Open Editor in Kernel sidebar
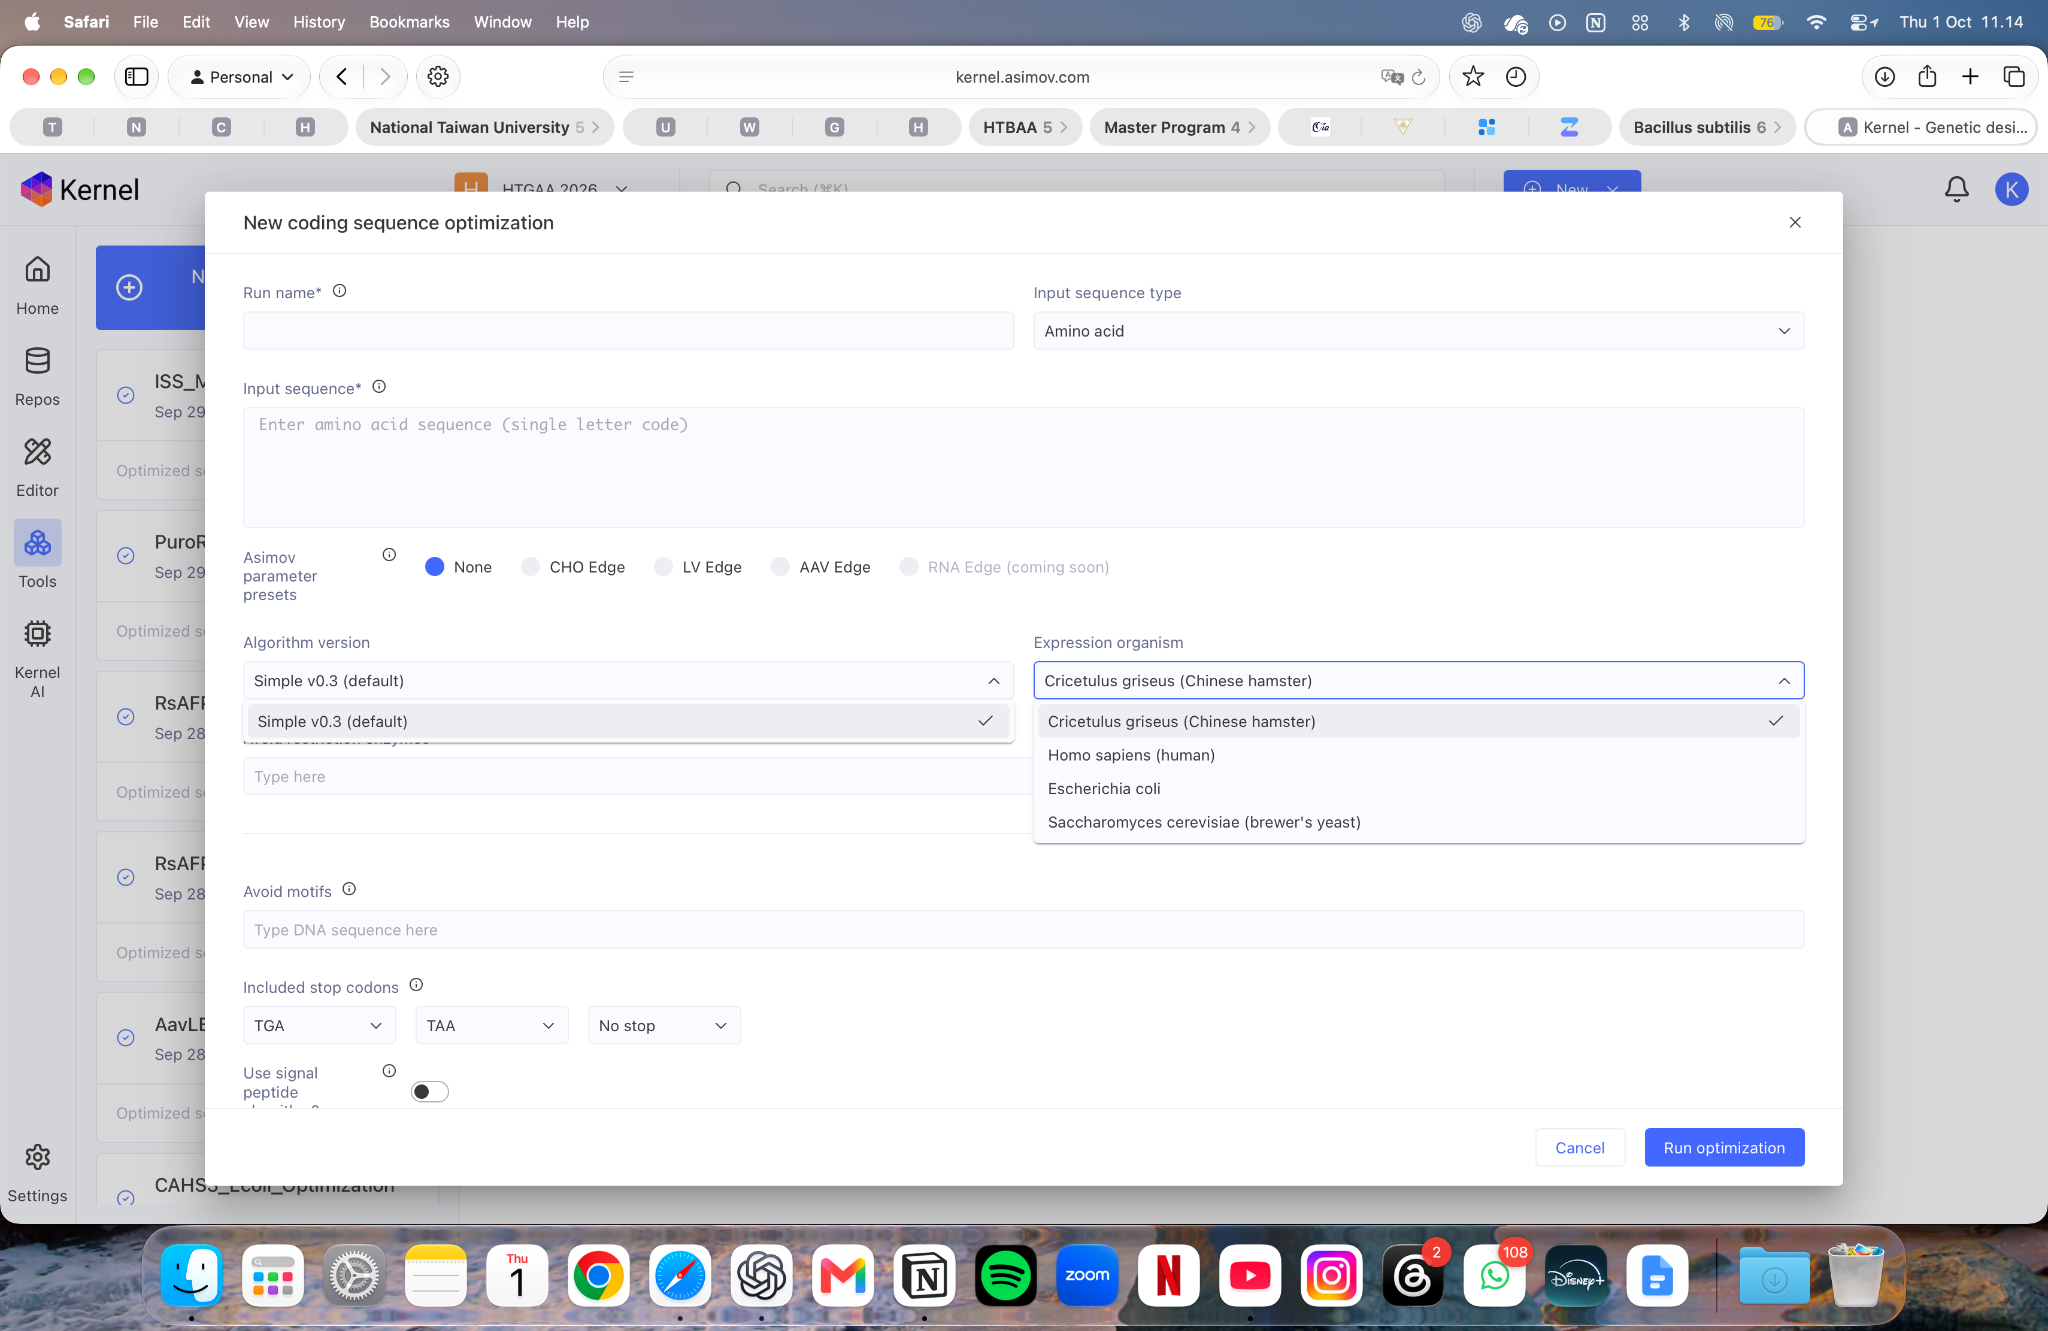The width and height of the screenshot is (2048, 1331). [x=37, y=467]
